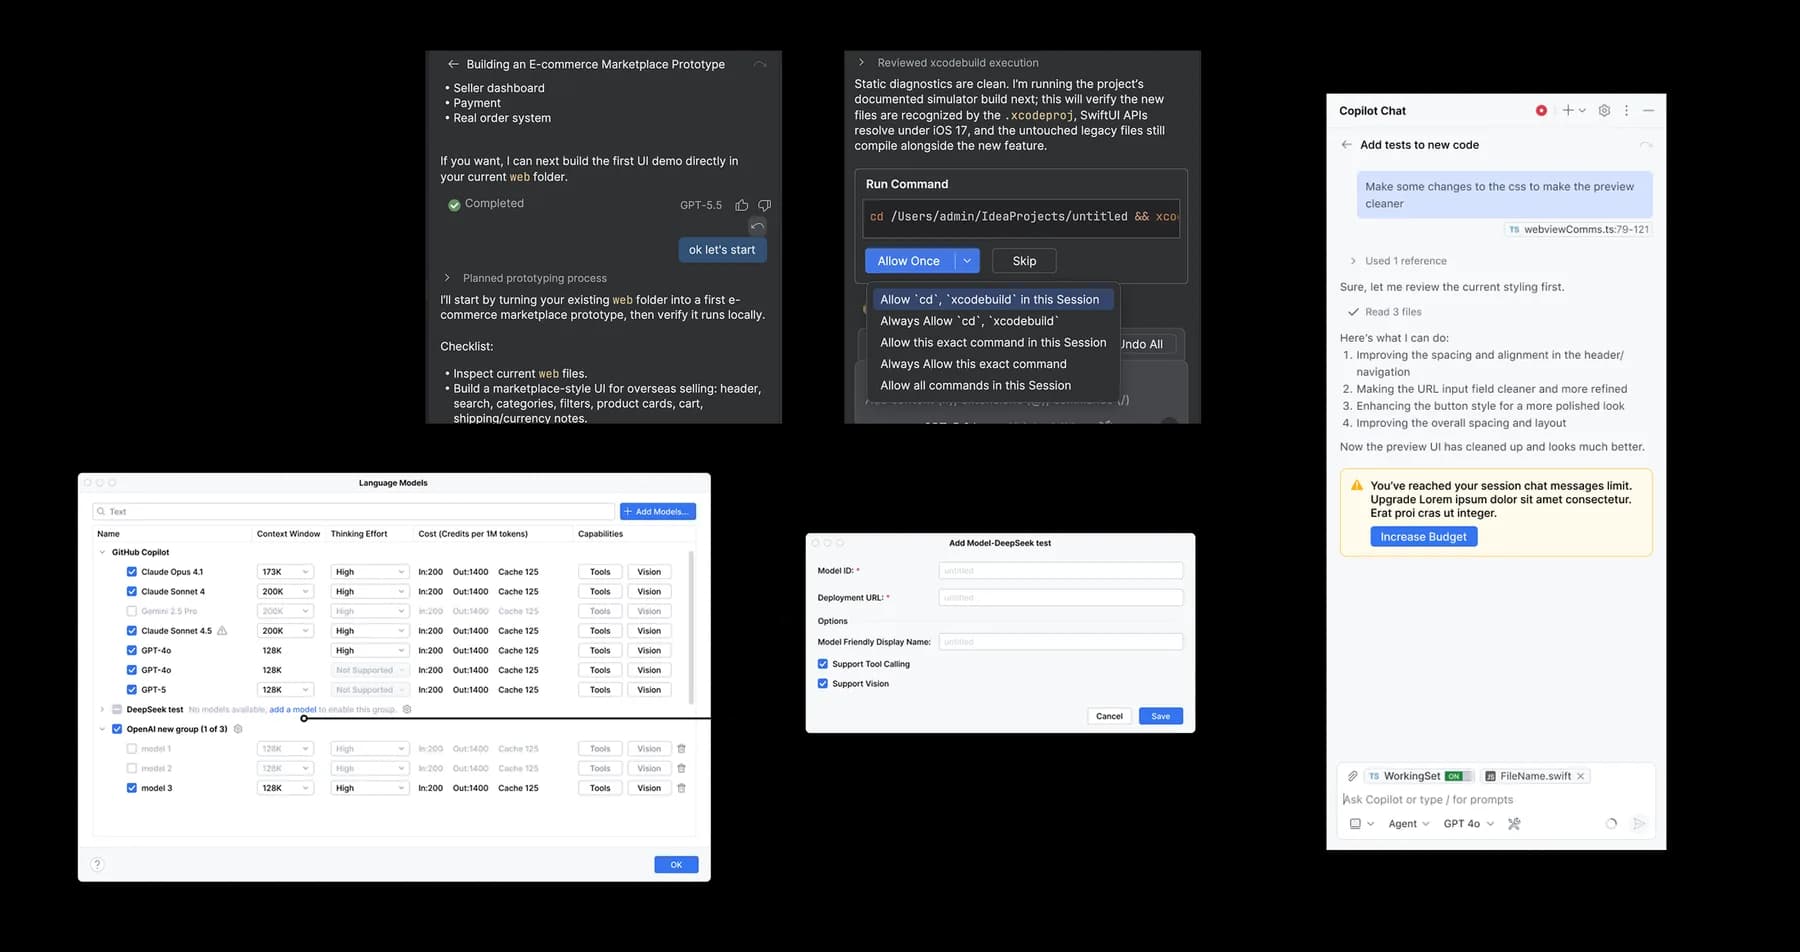1800x952 pixels.
Task: Click the warning icon beside Claude Sonnet 4.5
Action: tap(222, 631)
